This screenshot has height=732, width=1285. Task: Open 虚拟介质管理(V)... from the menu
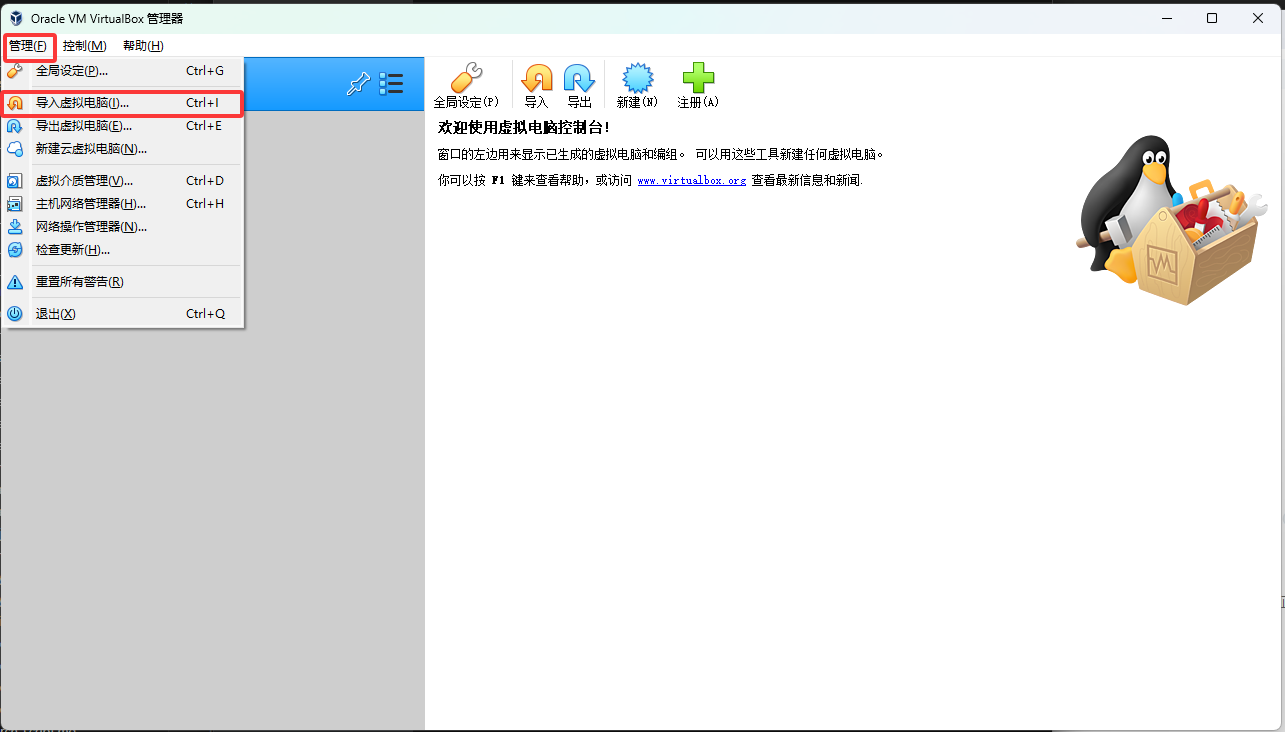click(x=84, y=181)
